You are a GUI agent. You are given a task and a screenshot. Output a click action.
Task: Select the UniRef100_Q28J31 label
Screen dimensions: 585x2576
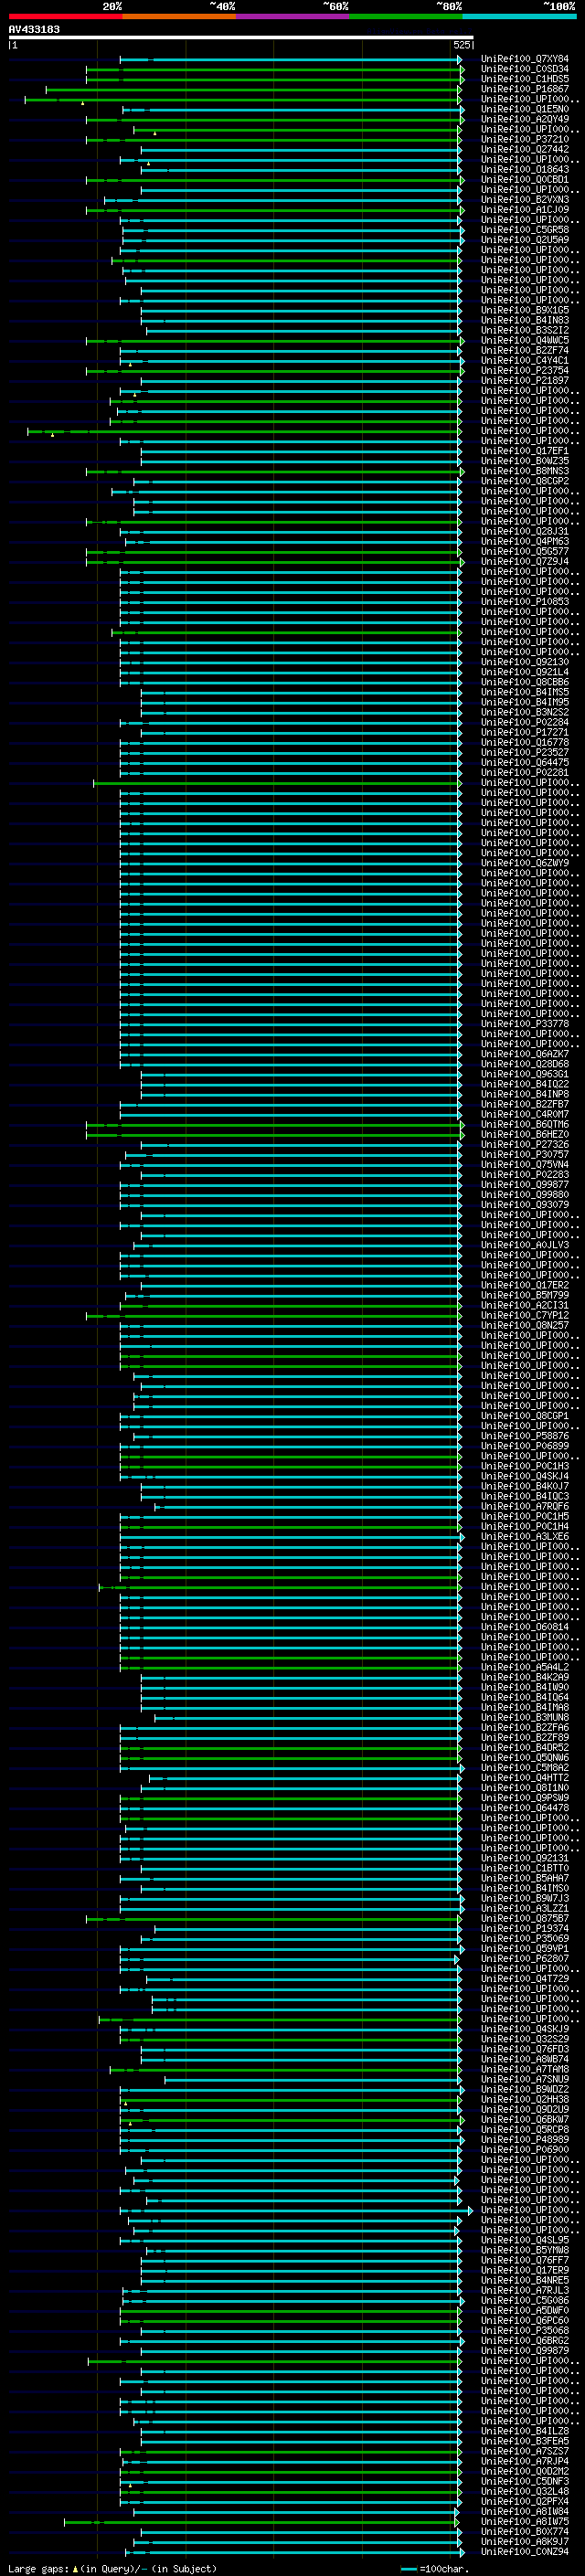tap(525, 531)
